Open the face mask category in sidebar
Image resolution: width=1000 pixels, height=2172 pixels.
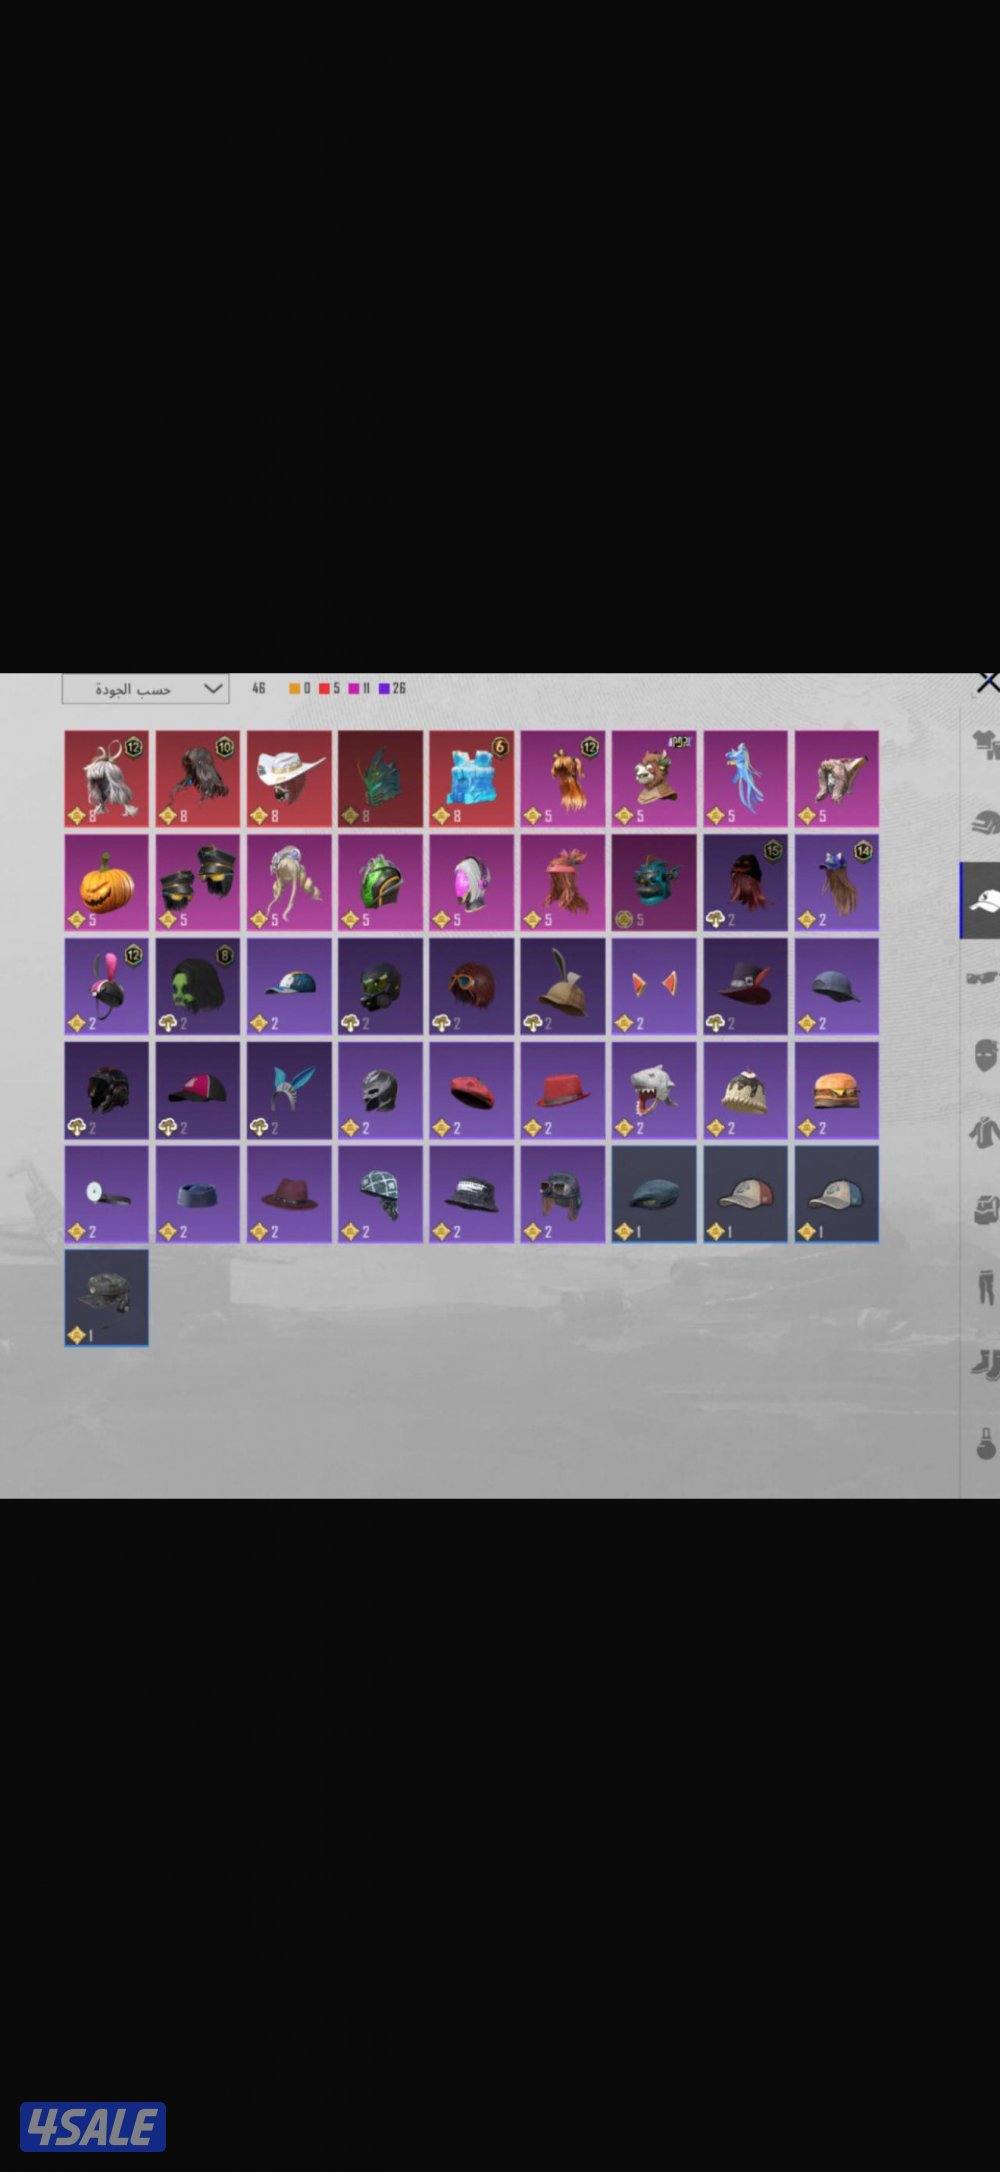pyautogui.click(x=984, y=1054)
